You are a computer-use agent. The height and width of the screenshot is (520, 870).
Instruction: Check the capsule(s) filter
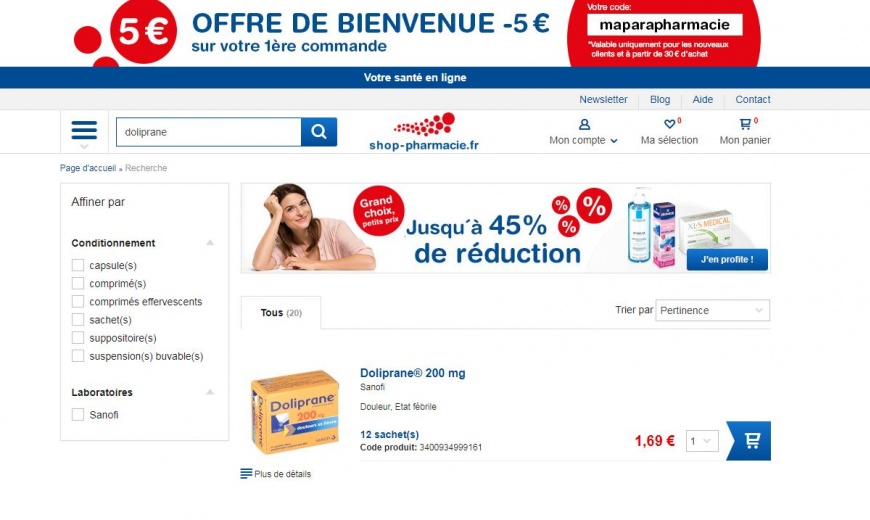point(78,265)
